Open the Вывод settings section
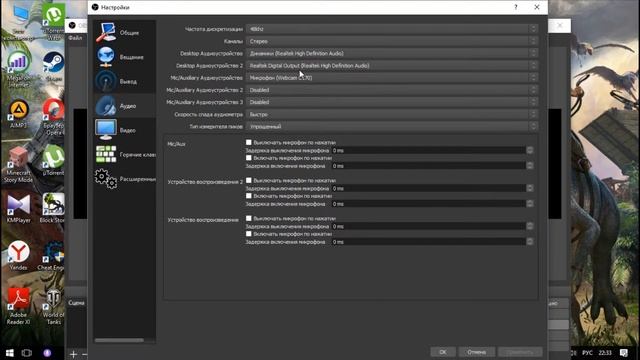The image size is (640, 360). click(x=124, y=82)
